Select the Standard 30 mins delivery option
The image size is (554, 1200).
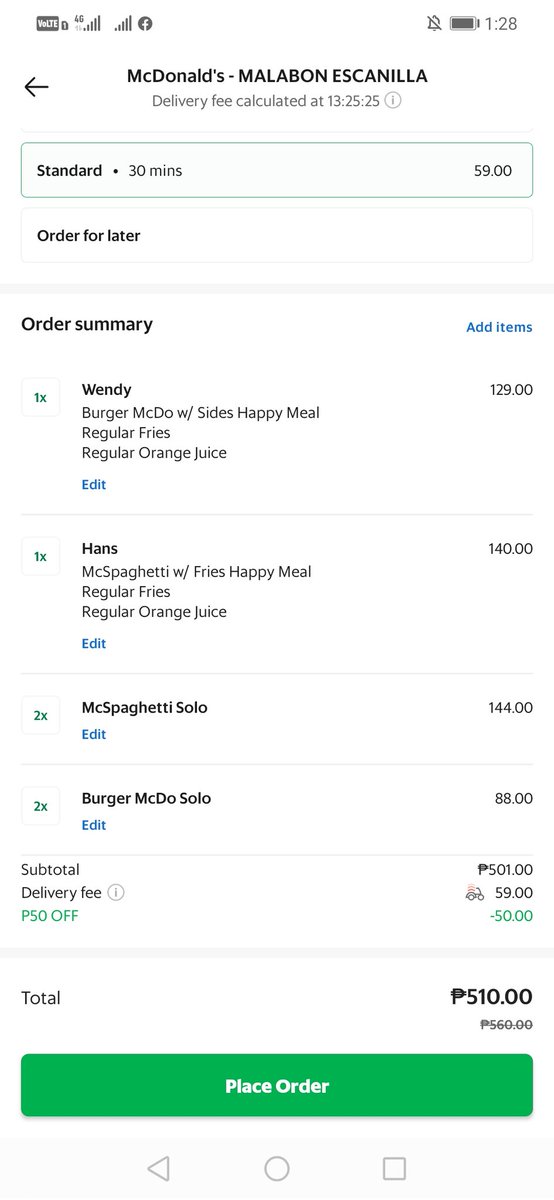tap(277, 171)
